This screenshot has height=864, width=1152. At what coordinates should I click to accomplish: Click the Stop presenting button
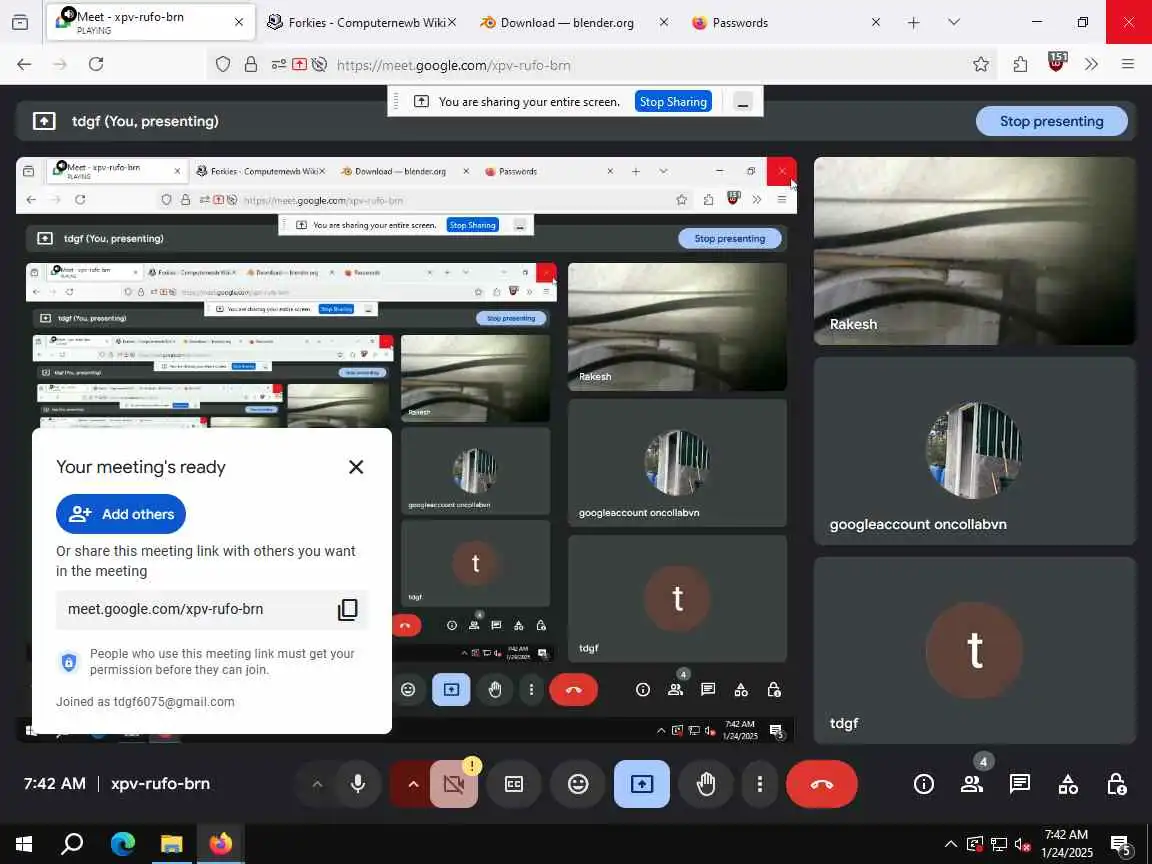[x=1051, y=121]
